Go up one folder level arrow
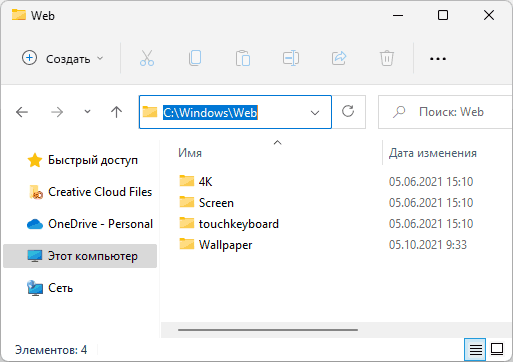Image resolution: width=513 pixels, height=362 pixels. pos(116,112)
